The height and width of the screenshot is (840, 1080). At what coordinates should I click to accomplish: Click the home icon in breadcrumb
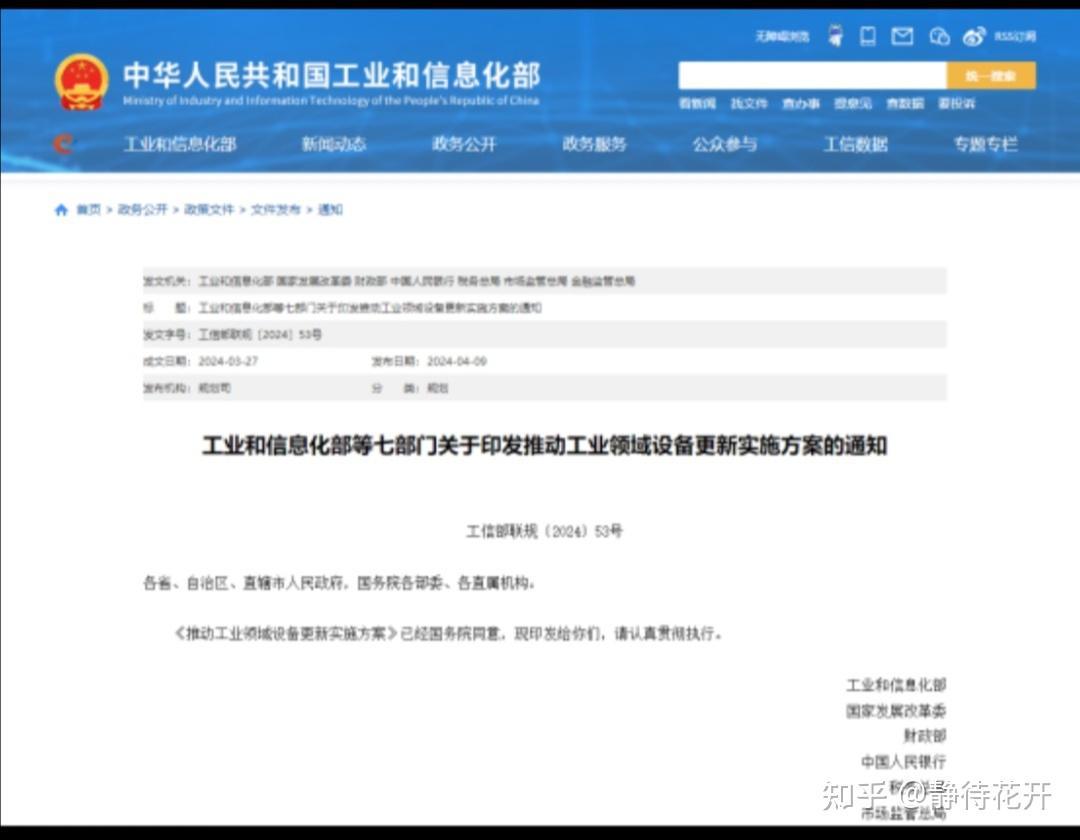[61, 210]
